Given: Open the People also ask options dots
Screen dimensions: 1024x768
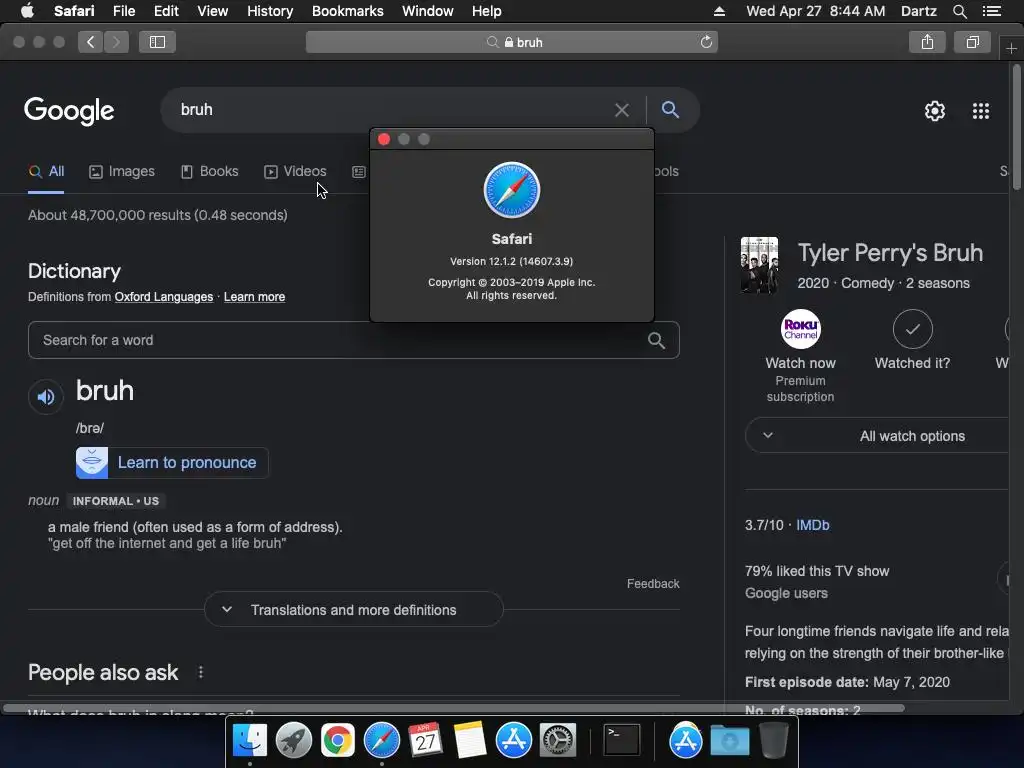Looking at the screenshot, I should tap(200, 672).
